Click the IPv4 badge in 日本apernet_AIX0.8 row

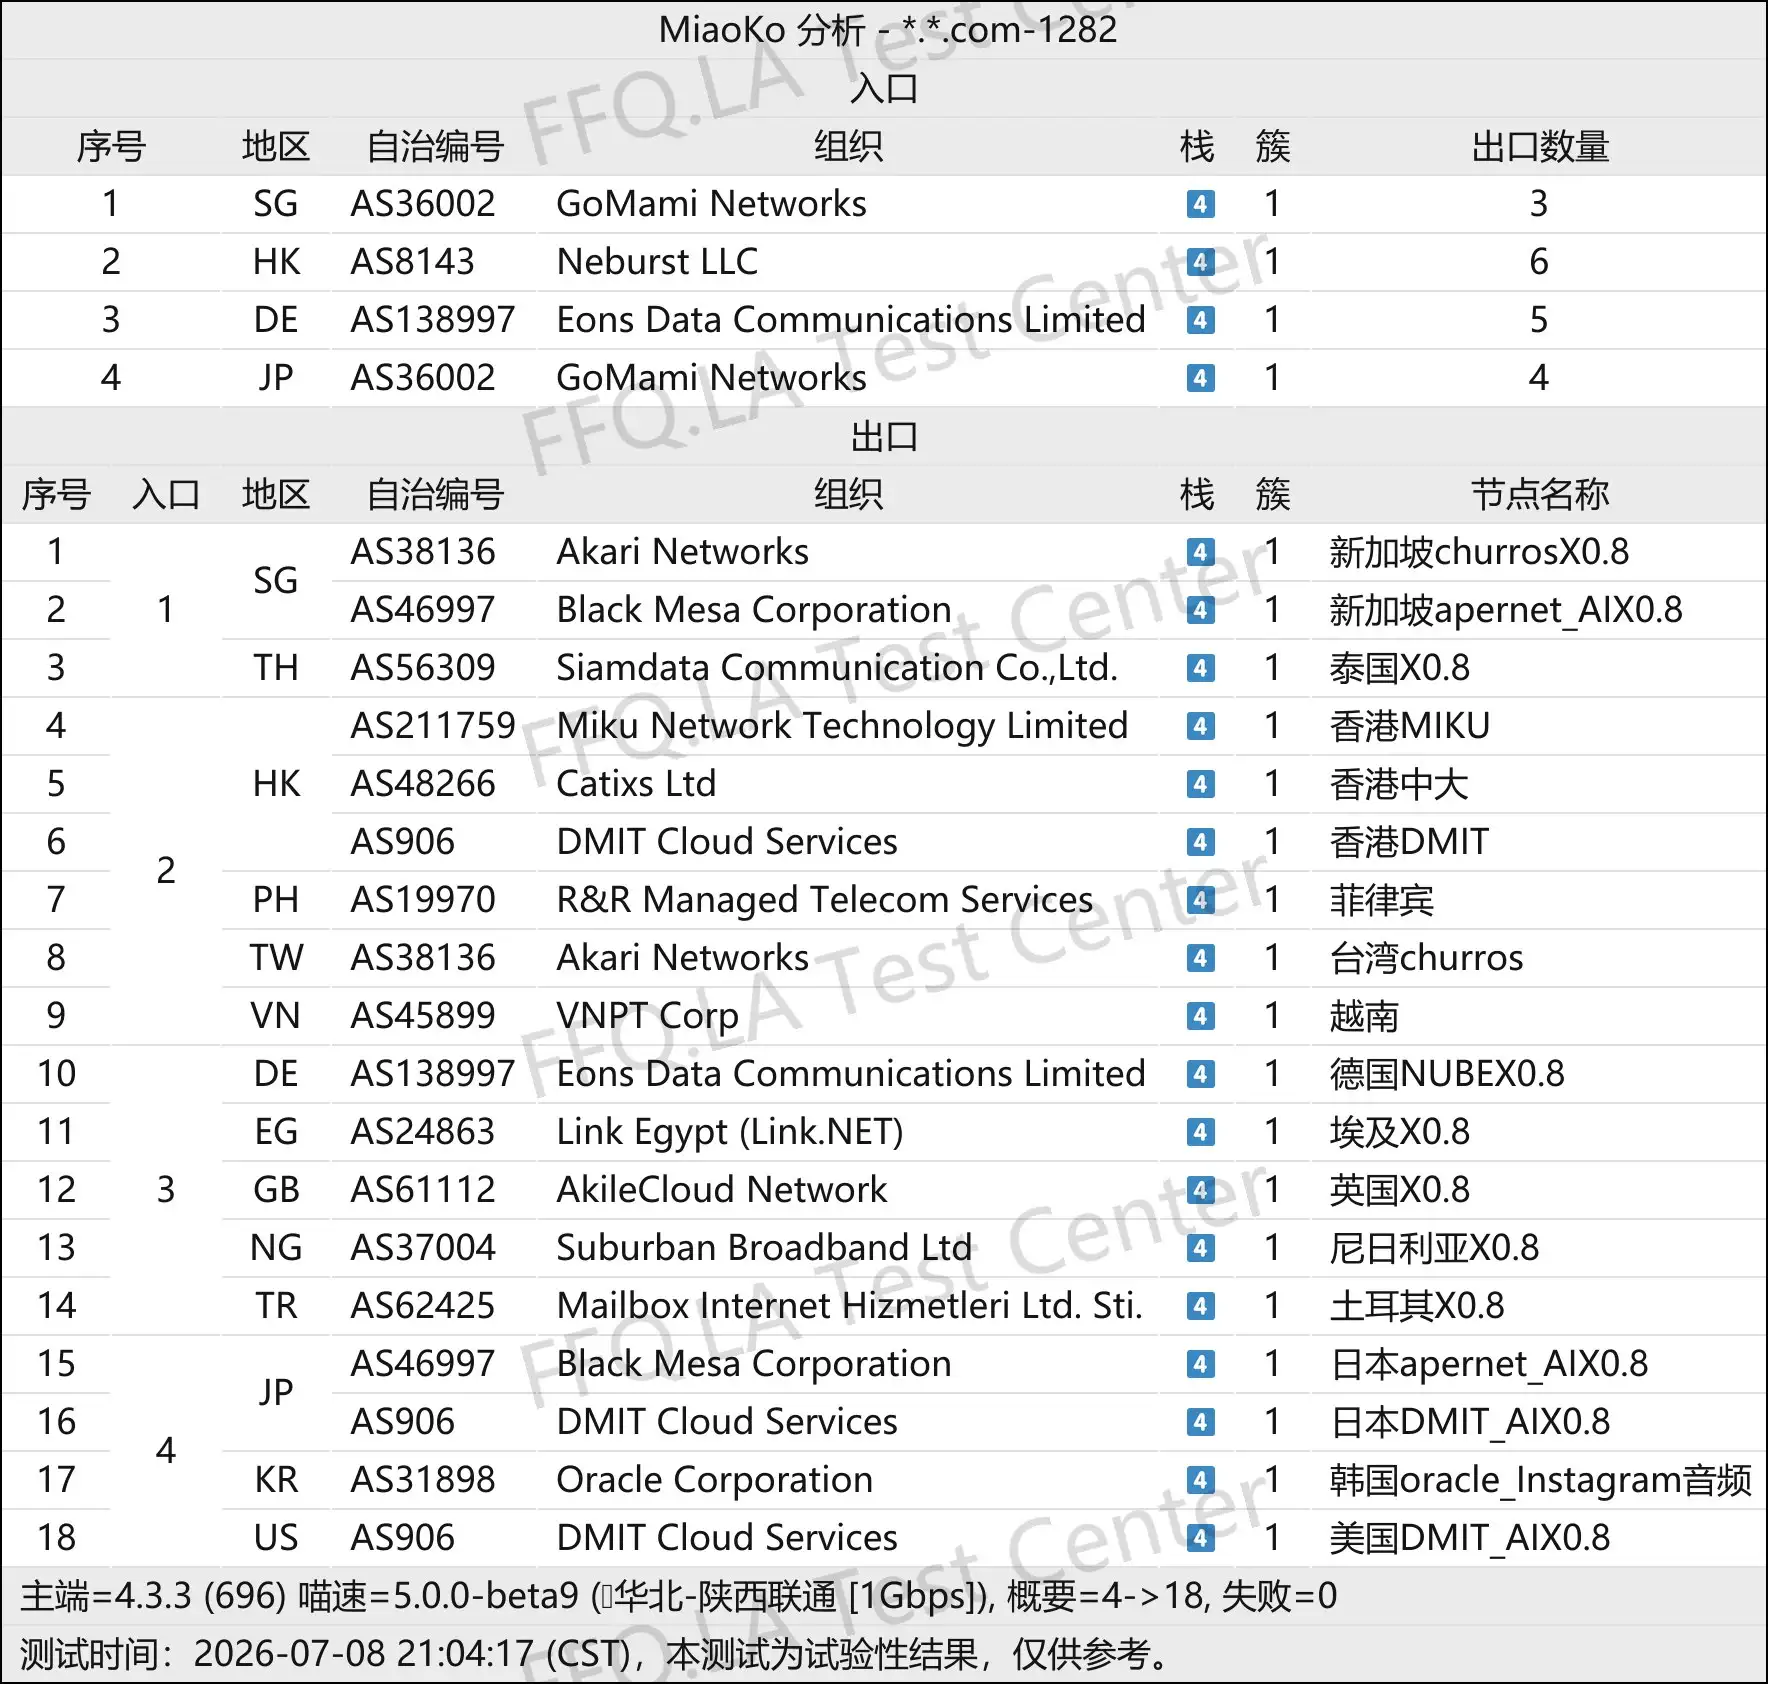[1200, 1364]
